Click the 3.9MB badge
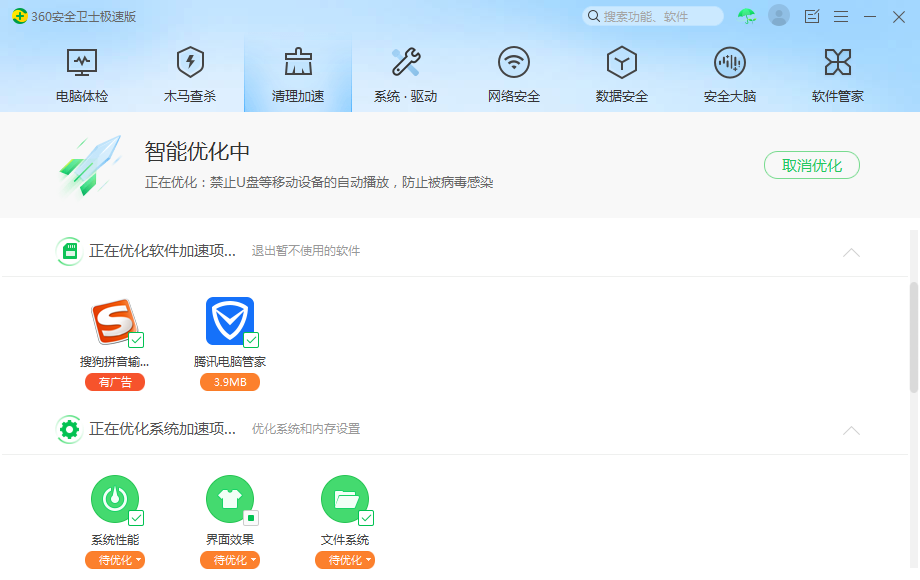This screenshot has height=580, width=920. 230,382
